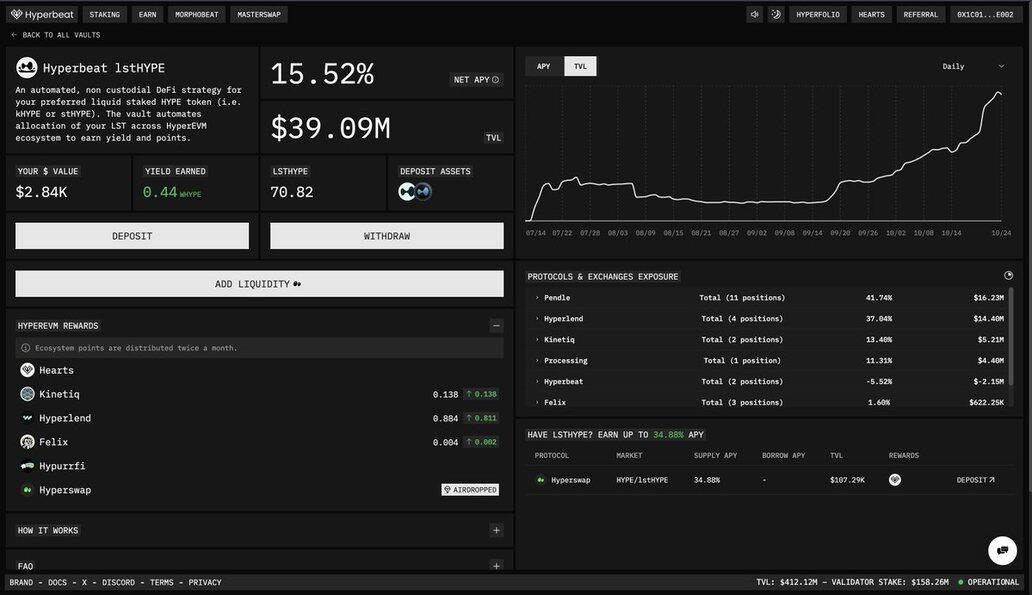Open the Morphobeat menu item
The height and width of the screenshot is (595, 1032).
197,15
